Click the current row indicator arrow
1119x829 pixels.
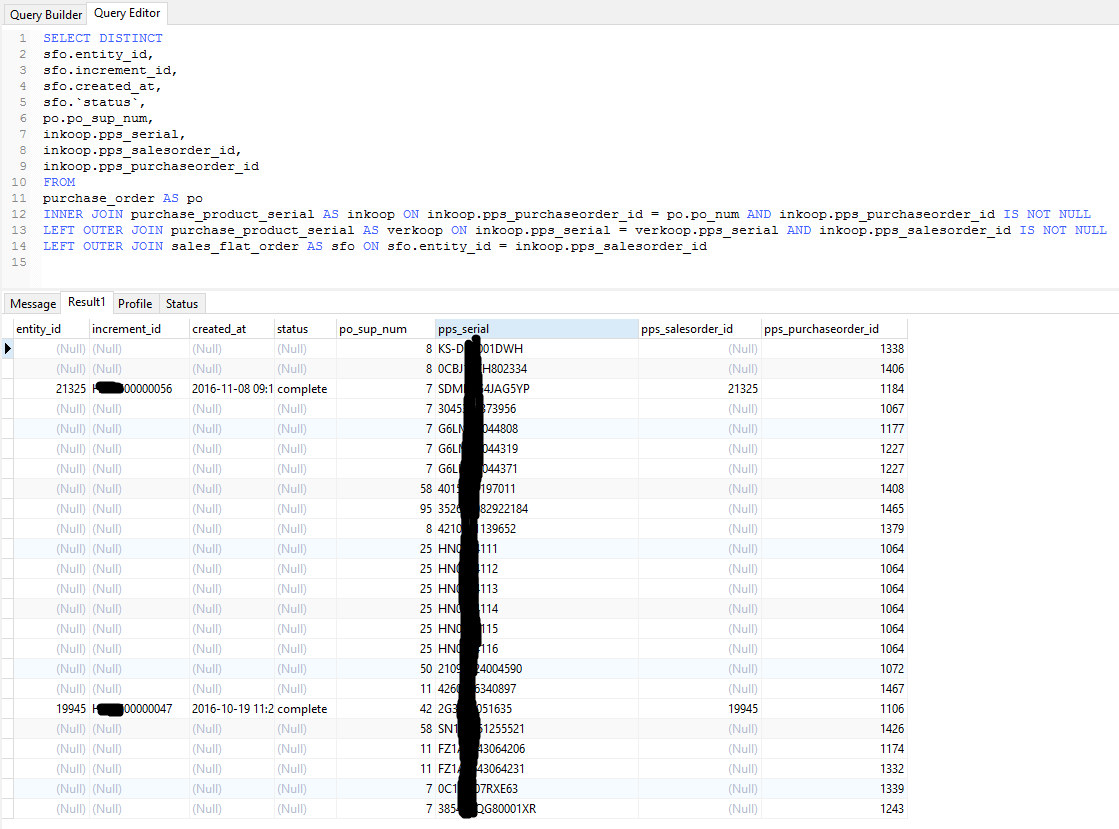tap(8, 349)
